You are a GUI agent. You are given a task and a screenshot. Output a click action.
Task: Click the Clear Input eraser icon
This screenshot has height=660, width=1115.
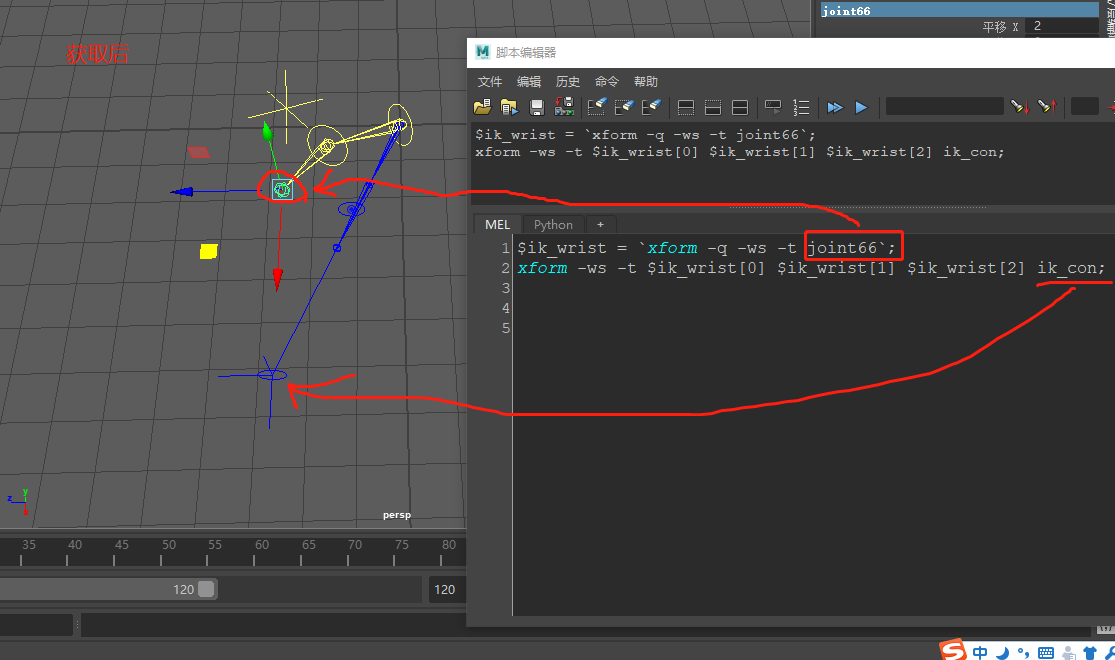click(624, 107)
